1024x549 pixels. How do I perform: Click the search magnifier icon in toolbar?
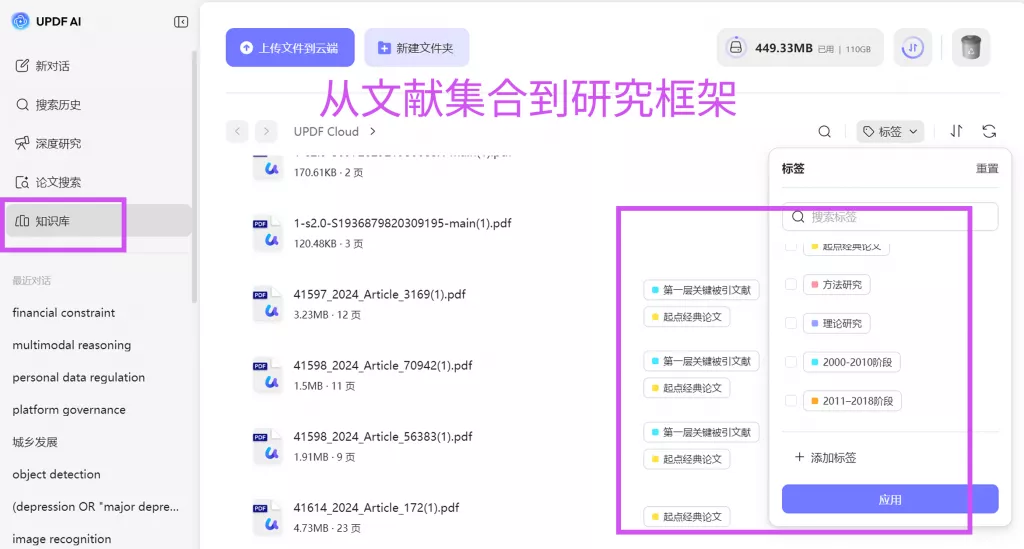pyautogui.click(x=825, y=132)
